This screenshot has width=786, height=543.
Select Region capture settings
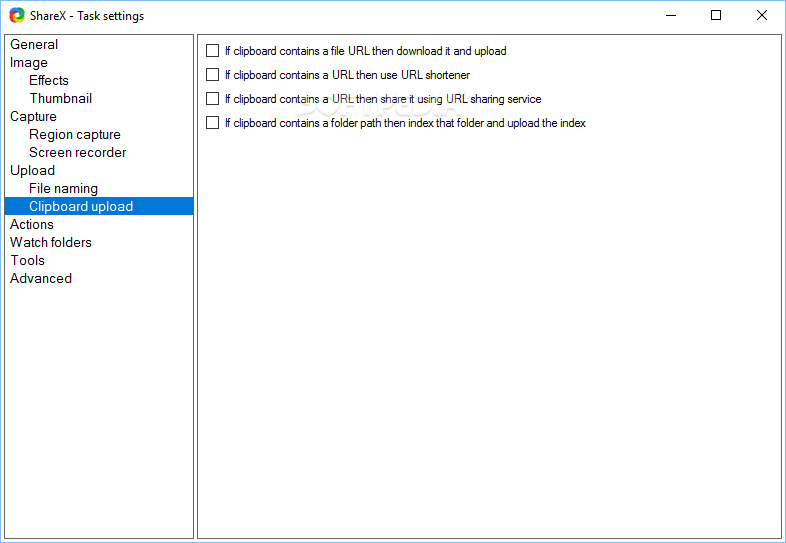tap(75, 134)
